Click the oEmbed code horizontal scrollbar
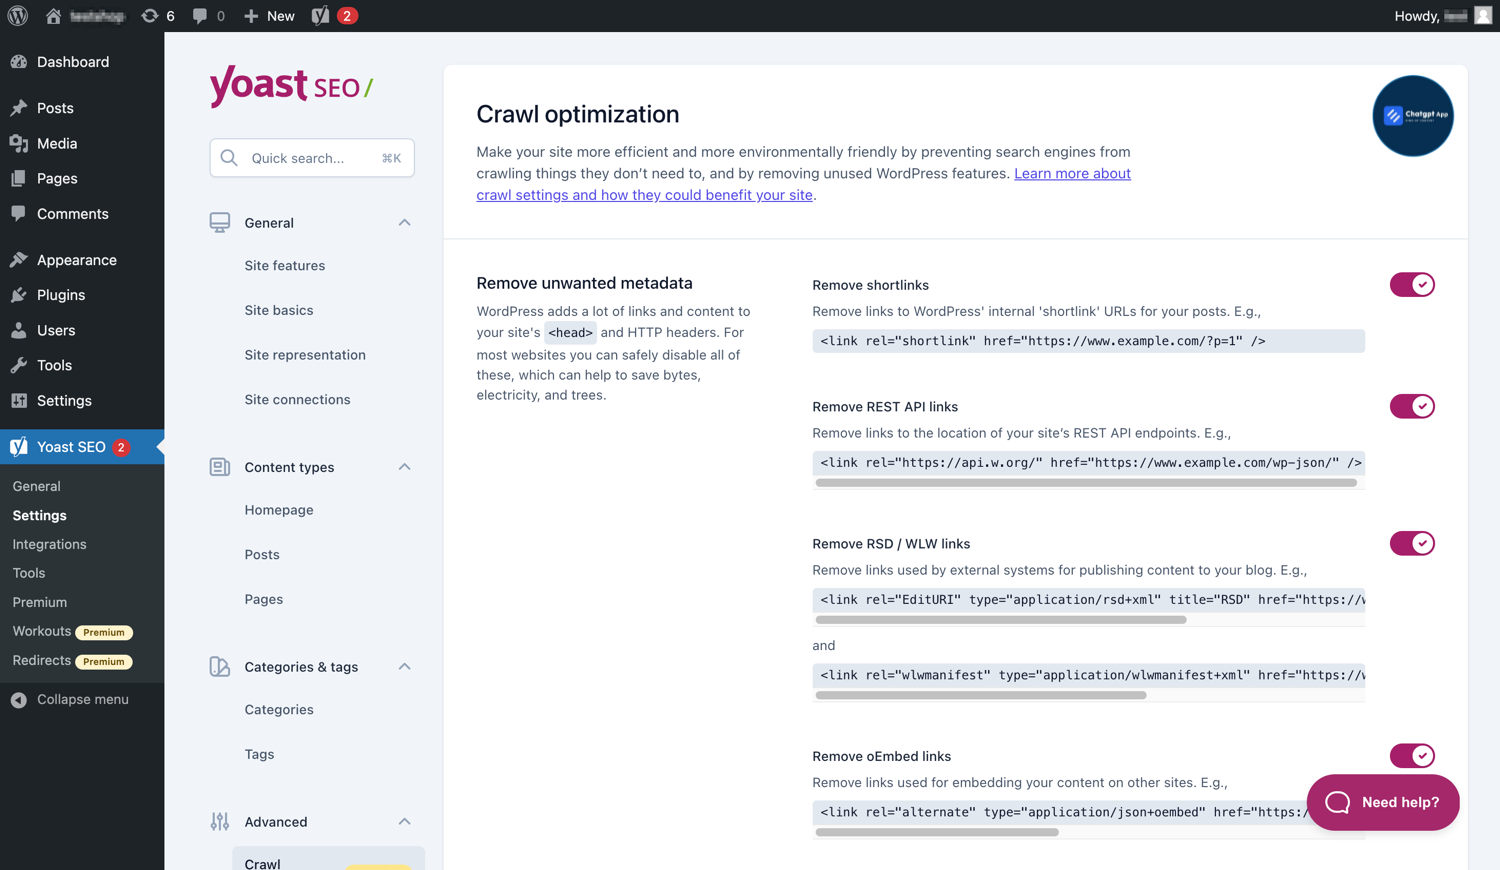Screen dimensions: 1500x870 (x=937, y=832)
